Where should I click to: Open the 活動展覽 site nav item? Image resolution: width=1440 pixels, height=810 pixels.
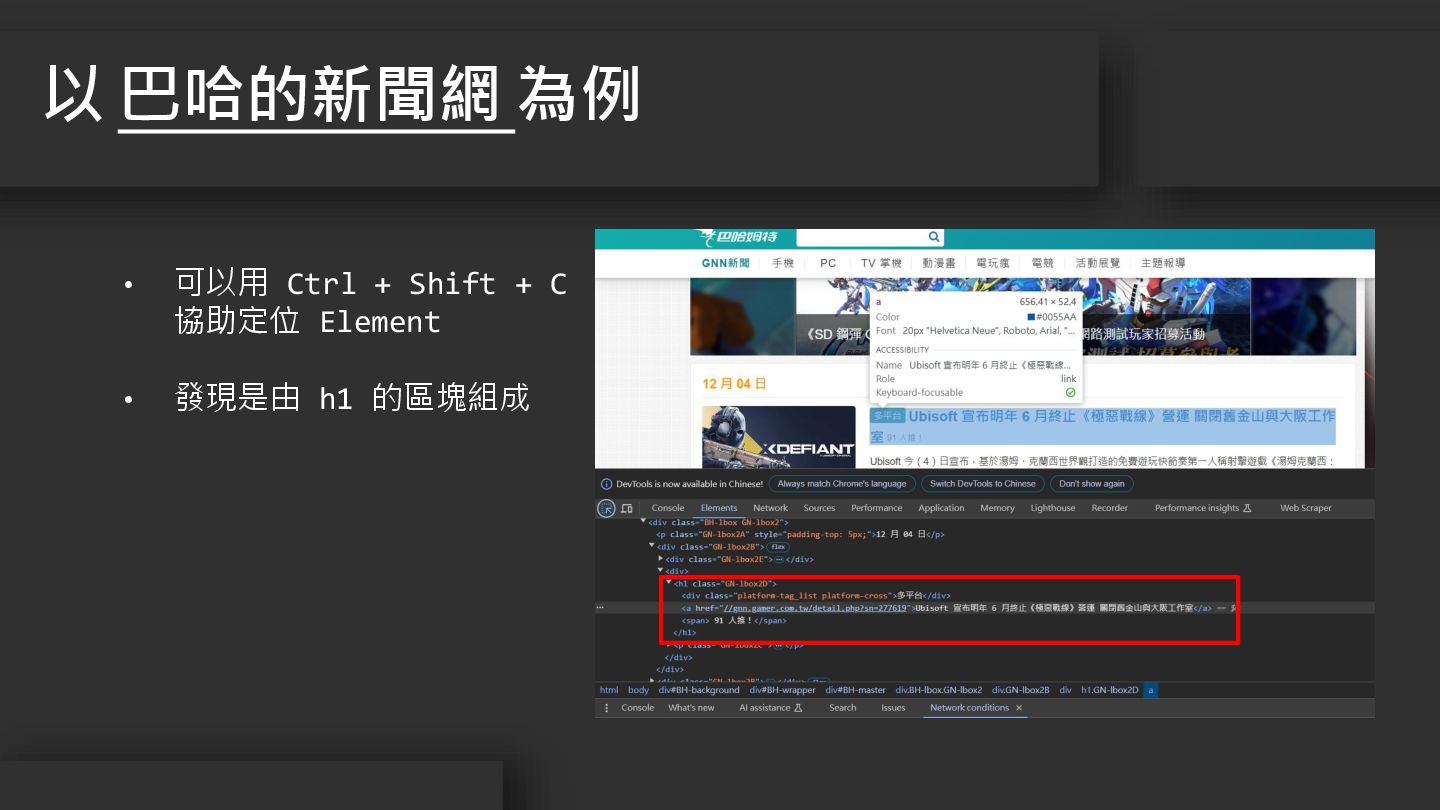pos(1098,263)
